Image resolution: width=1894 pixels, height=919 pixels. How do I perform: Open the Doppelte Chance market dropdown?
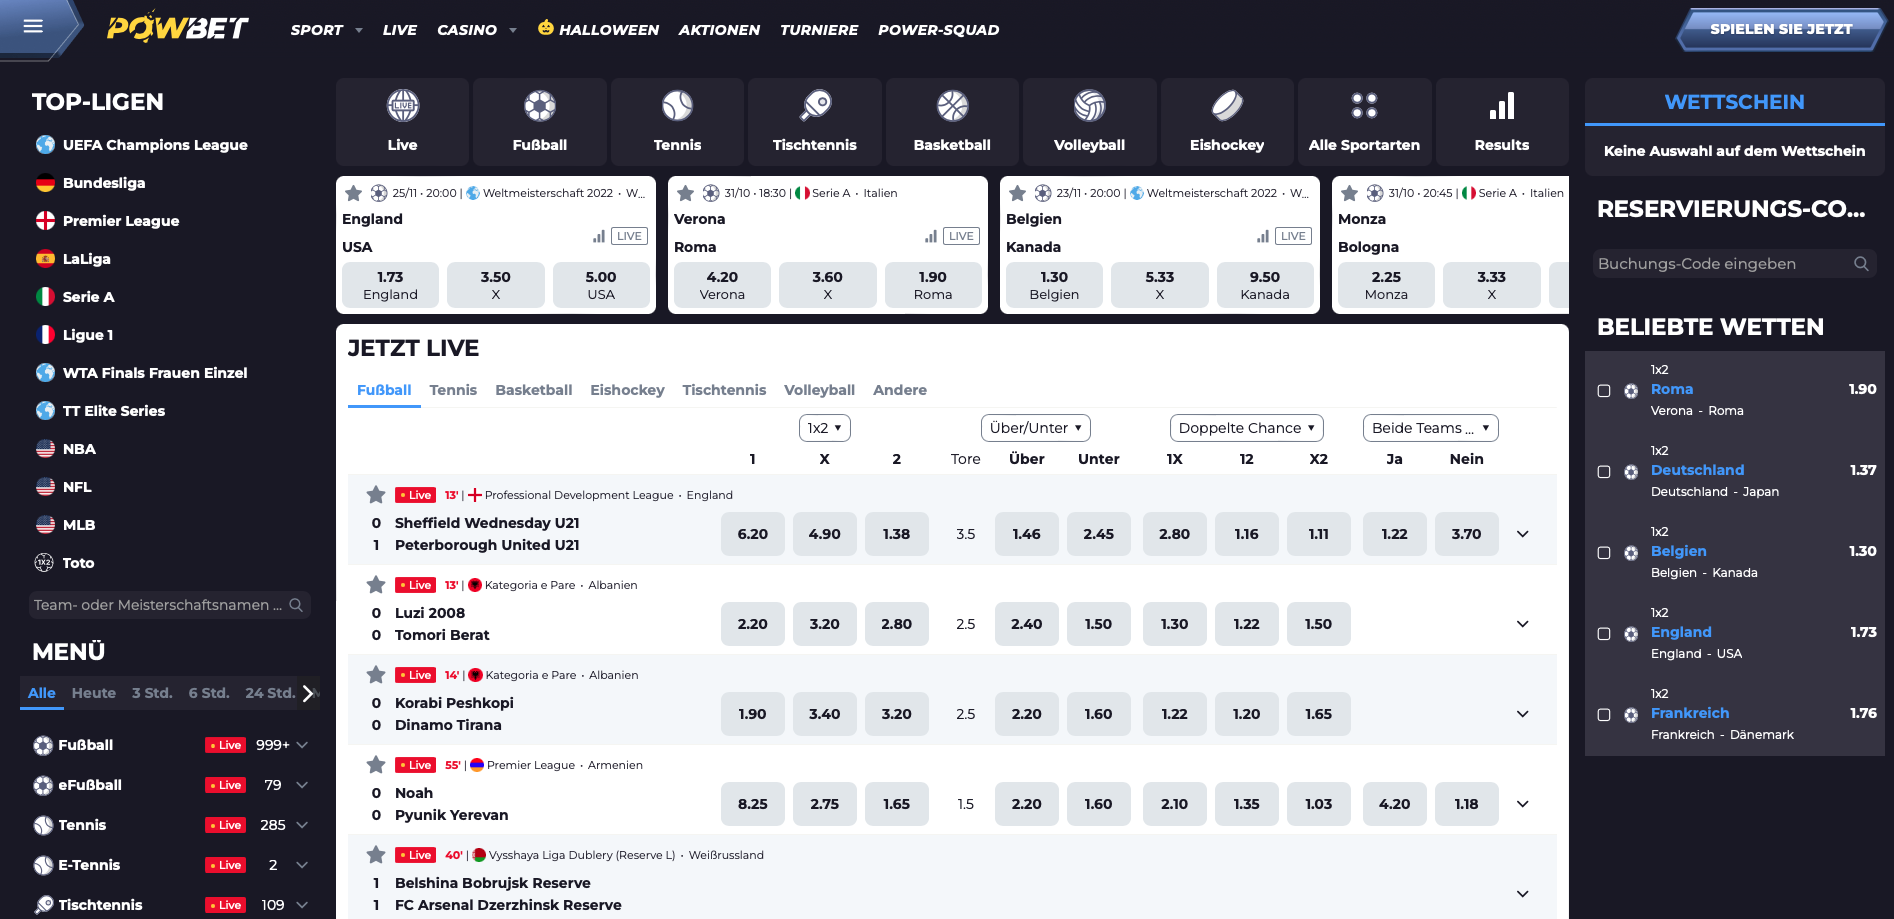[x=1246, y=428]
